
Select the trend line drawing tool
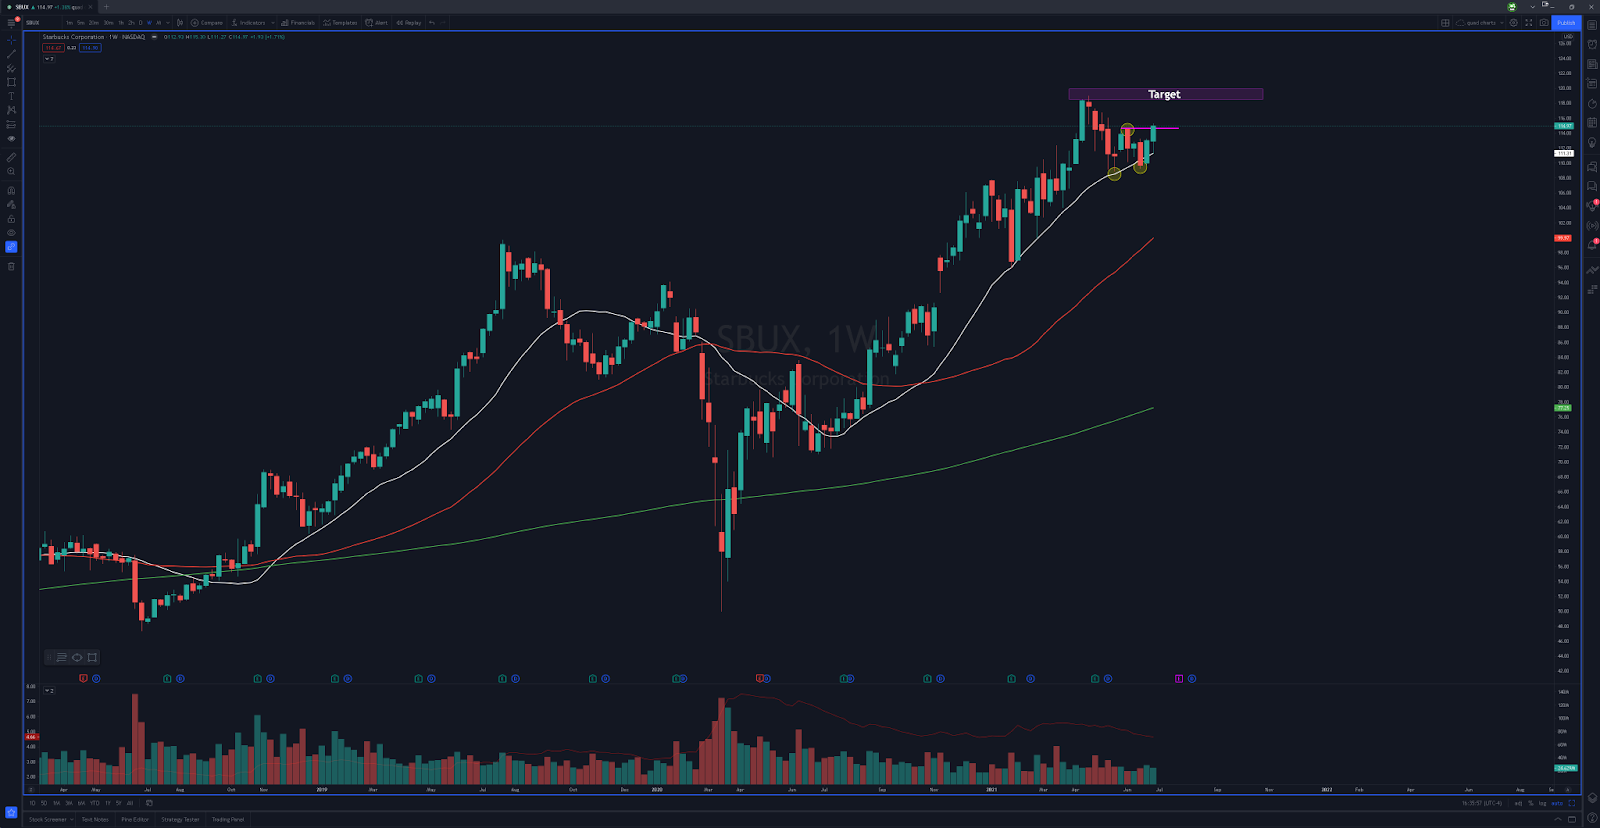11,54
